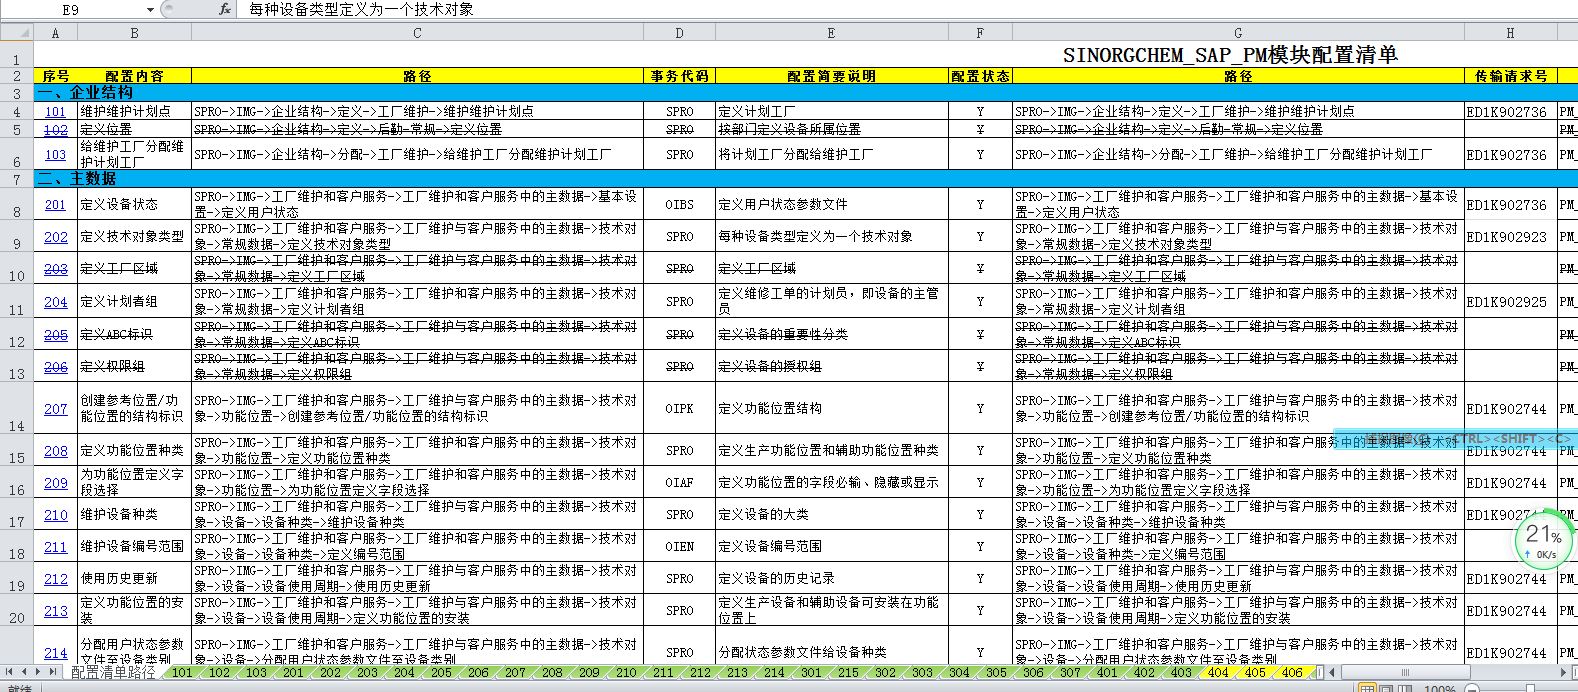
Task: Follow hyperlink 201 in column A
Action: pyautogui.click(x=55, y=204)
